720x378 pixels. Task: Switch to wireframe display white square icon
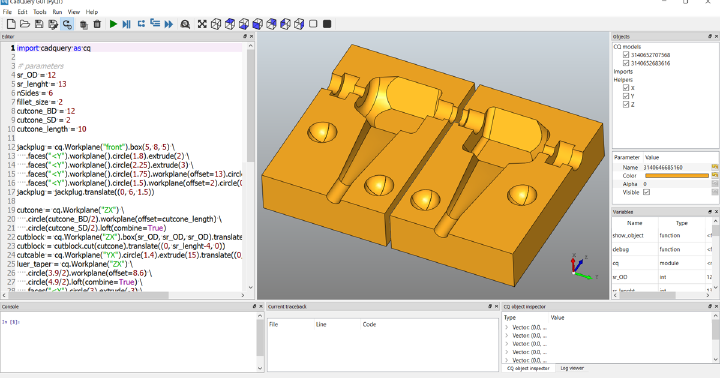pyautogui.click(x=313, y=24)
